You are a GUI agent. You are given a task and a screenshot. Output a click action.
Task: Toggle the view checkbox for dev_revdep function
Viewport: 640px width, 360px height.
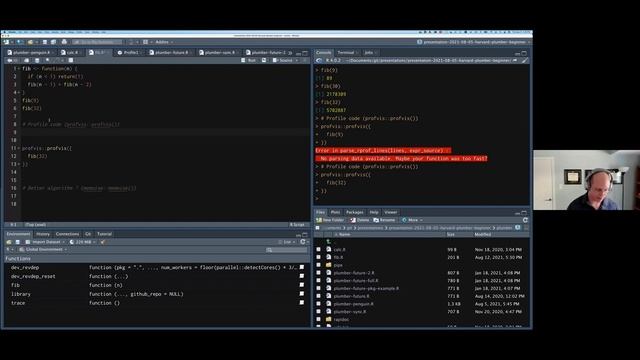coord(302,267)
